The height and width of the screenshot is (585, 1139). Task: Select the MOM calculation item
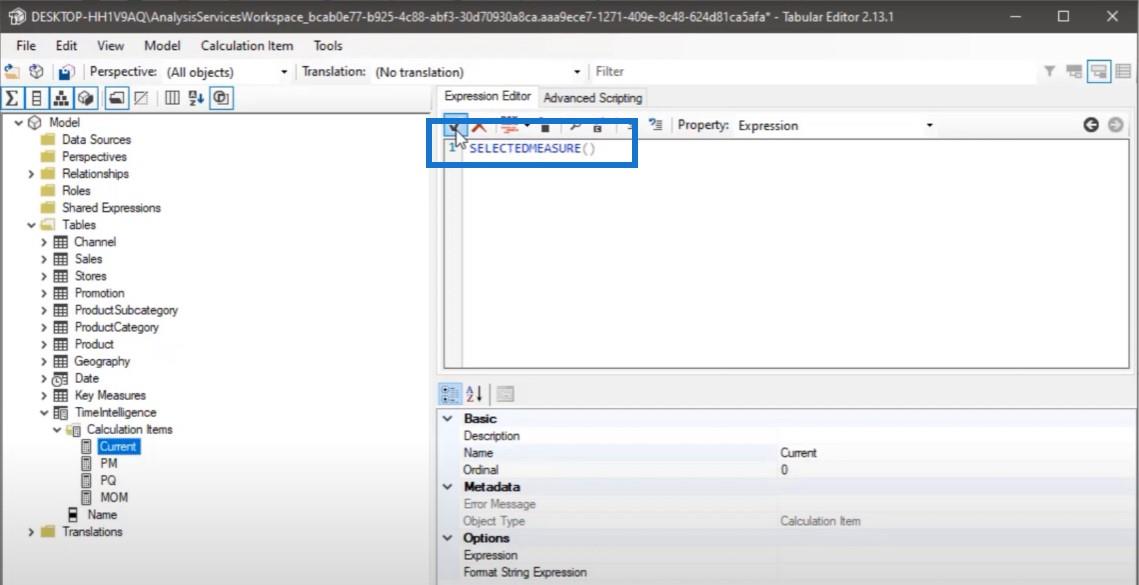coord(113,498)
